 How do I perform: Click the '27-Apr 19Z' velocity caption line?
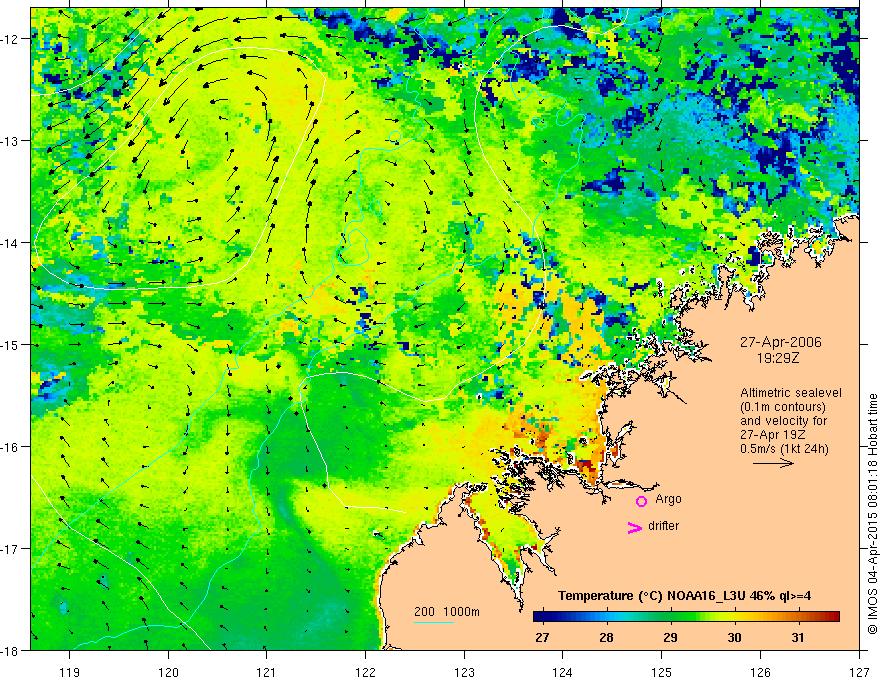pos(769,434)
